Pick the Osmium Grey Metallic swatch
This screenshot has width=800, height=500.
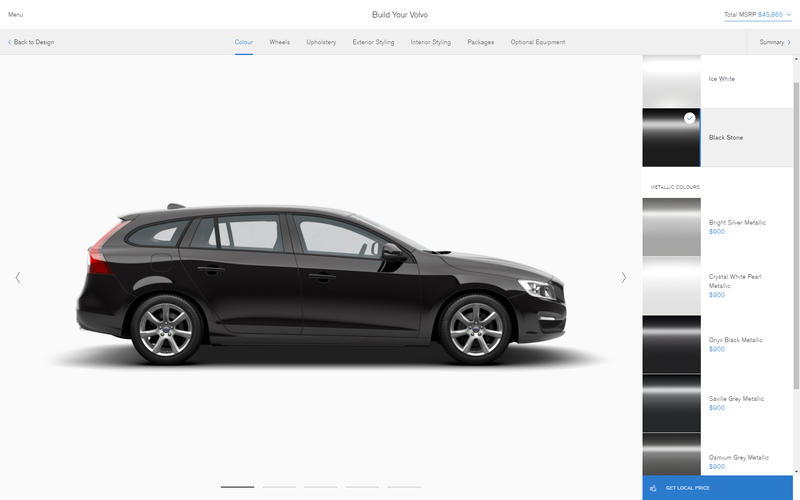tap(671, 454)
